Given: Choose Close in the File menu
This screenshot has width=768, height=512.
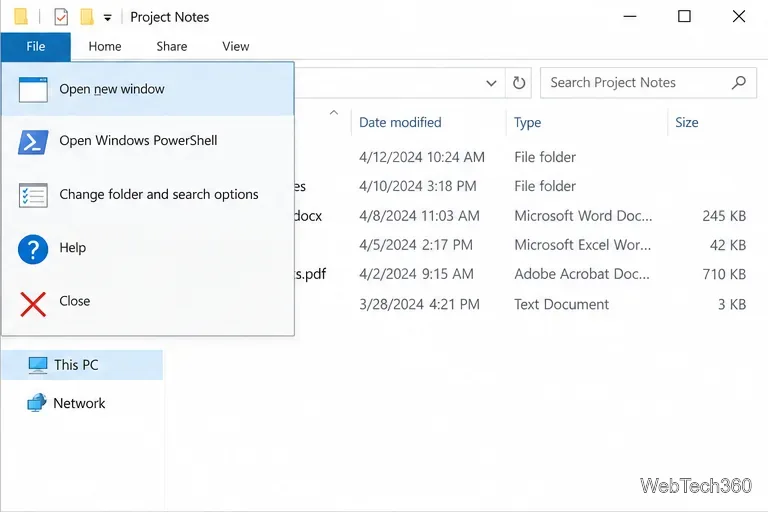Looking at the screenshot, I should [x=148, y=301].
